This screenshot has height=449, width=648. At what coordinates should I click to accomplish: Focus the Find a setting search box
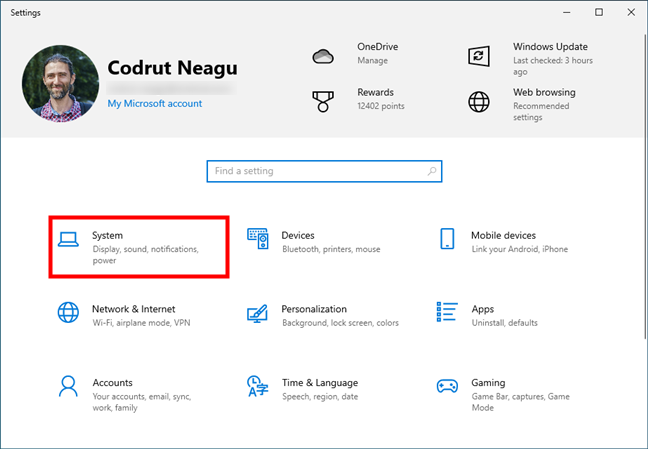click(x=324, y=171)
